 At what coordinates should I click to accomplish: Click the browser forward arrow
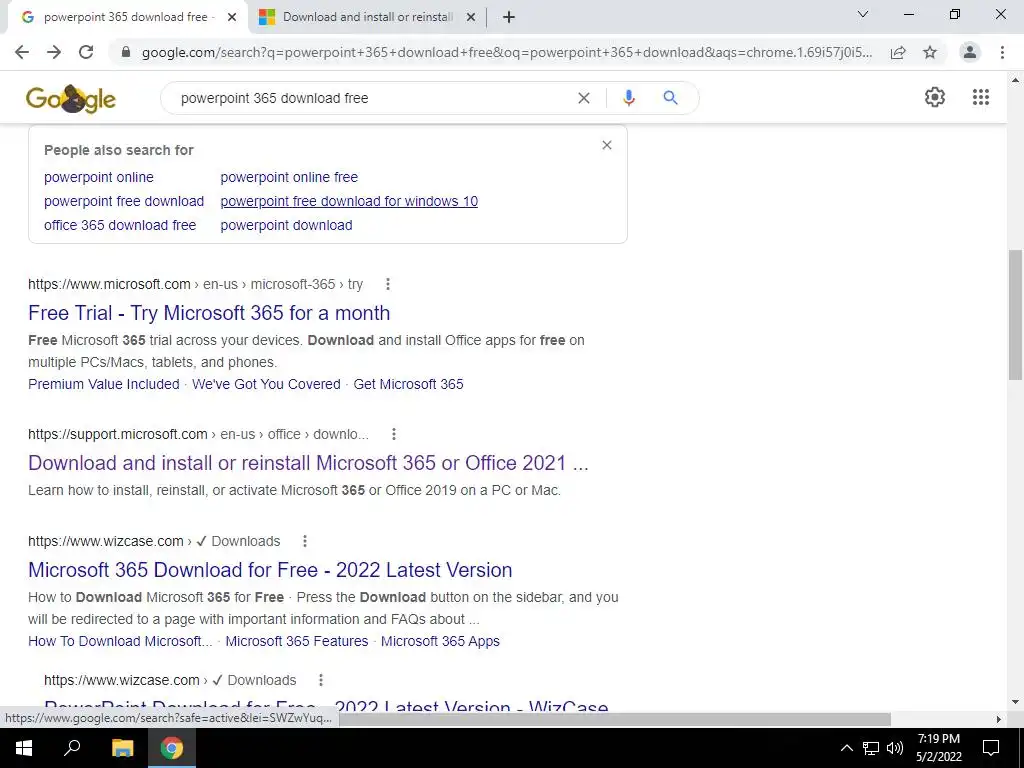coord(54,52)
